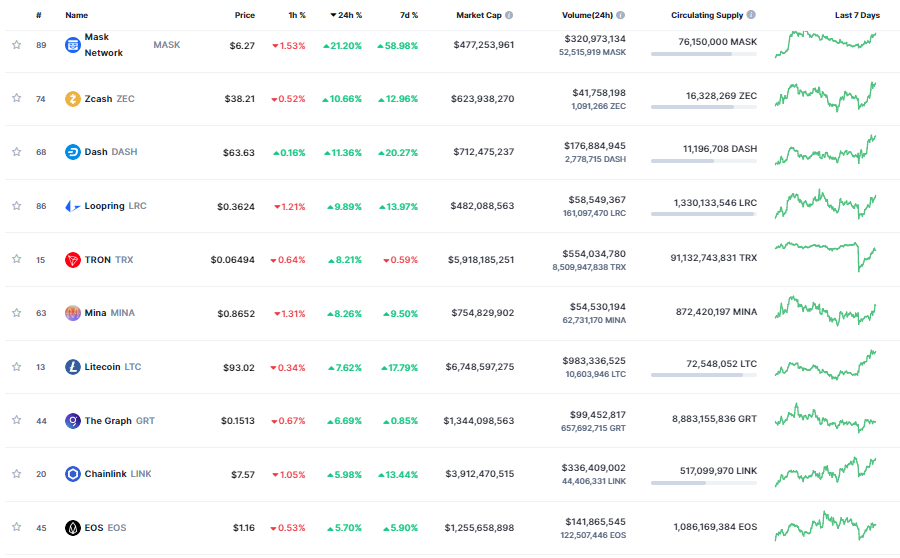The height and width of the screenshot is (558, 900).
Task: Click The Graph supply 8,883,155,836 GRT
Action: click(x=715, y=419)
